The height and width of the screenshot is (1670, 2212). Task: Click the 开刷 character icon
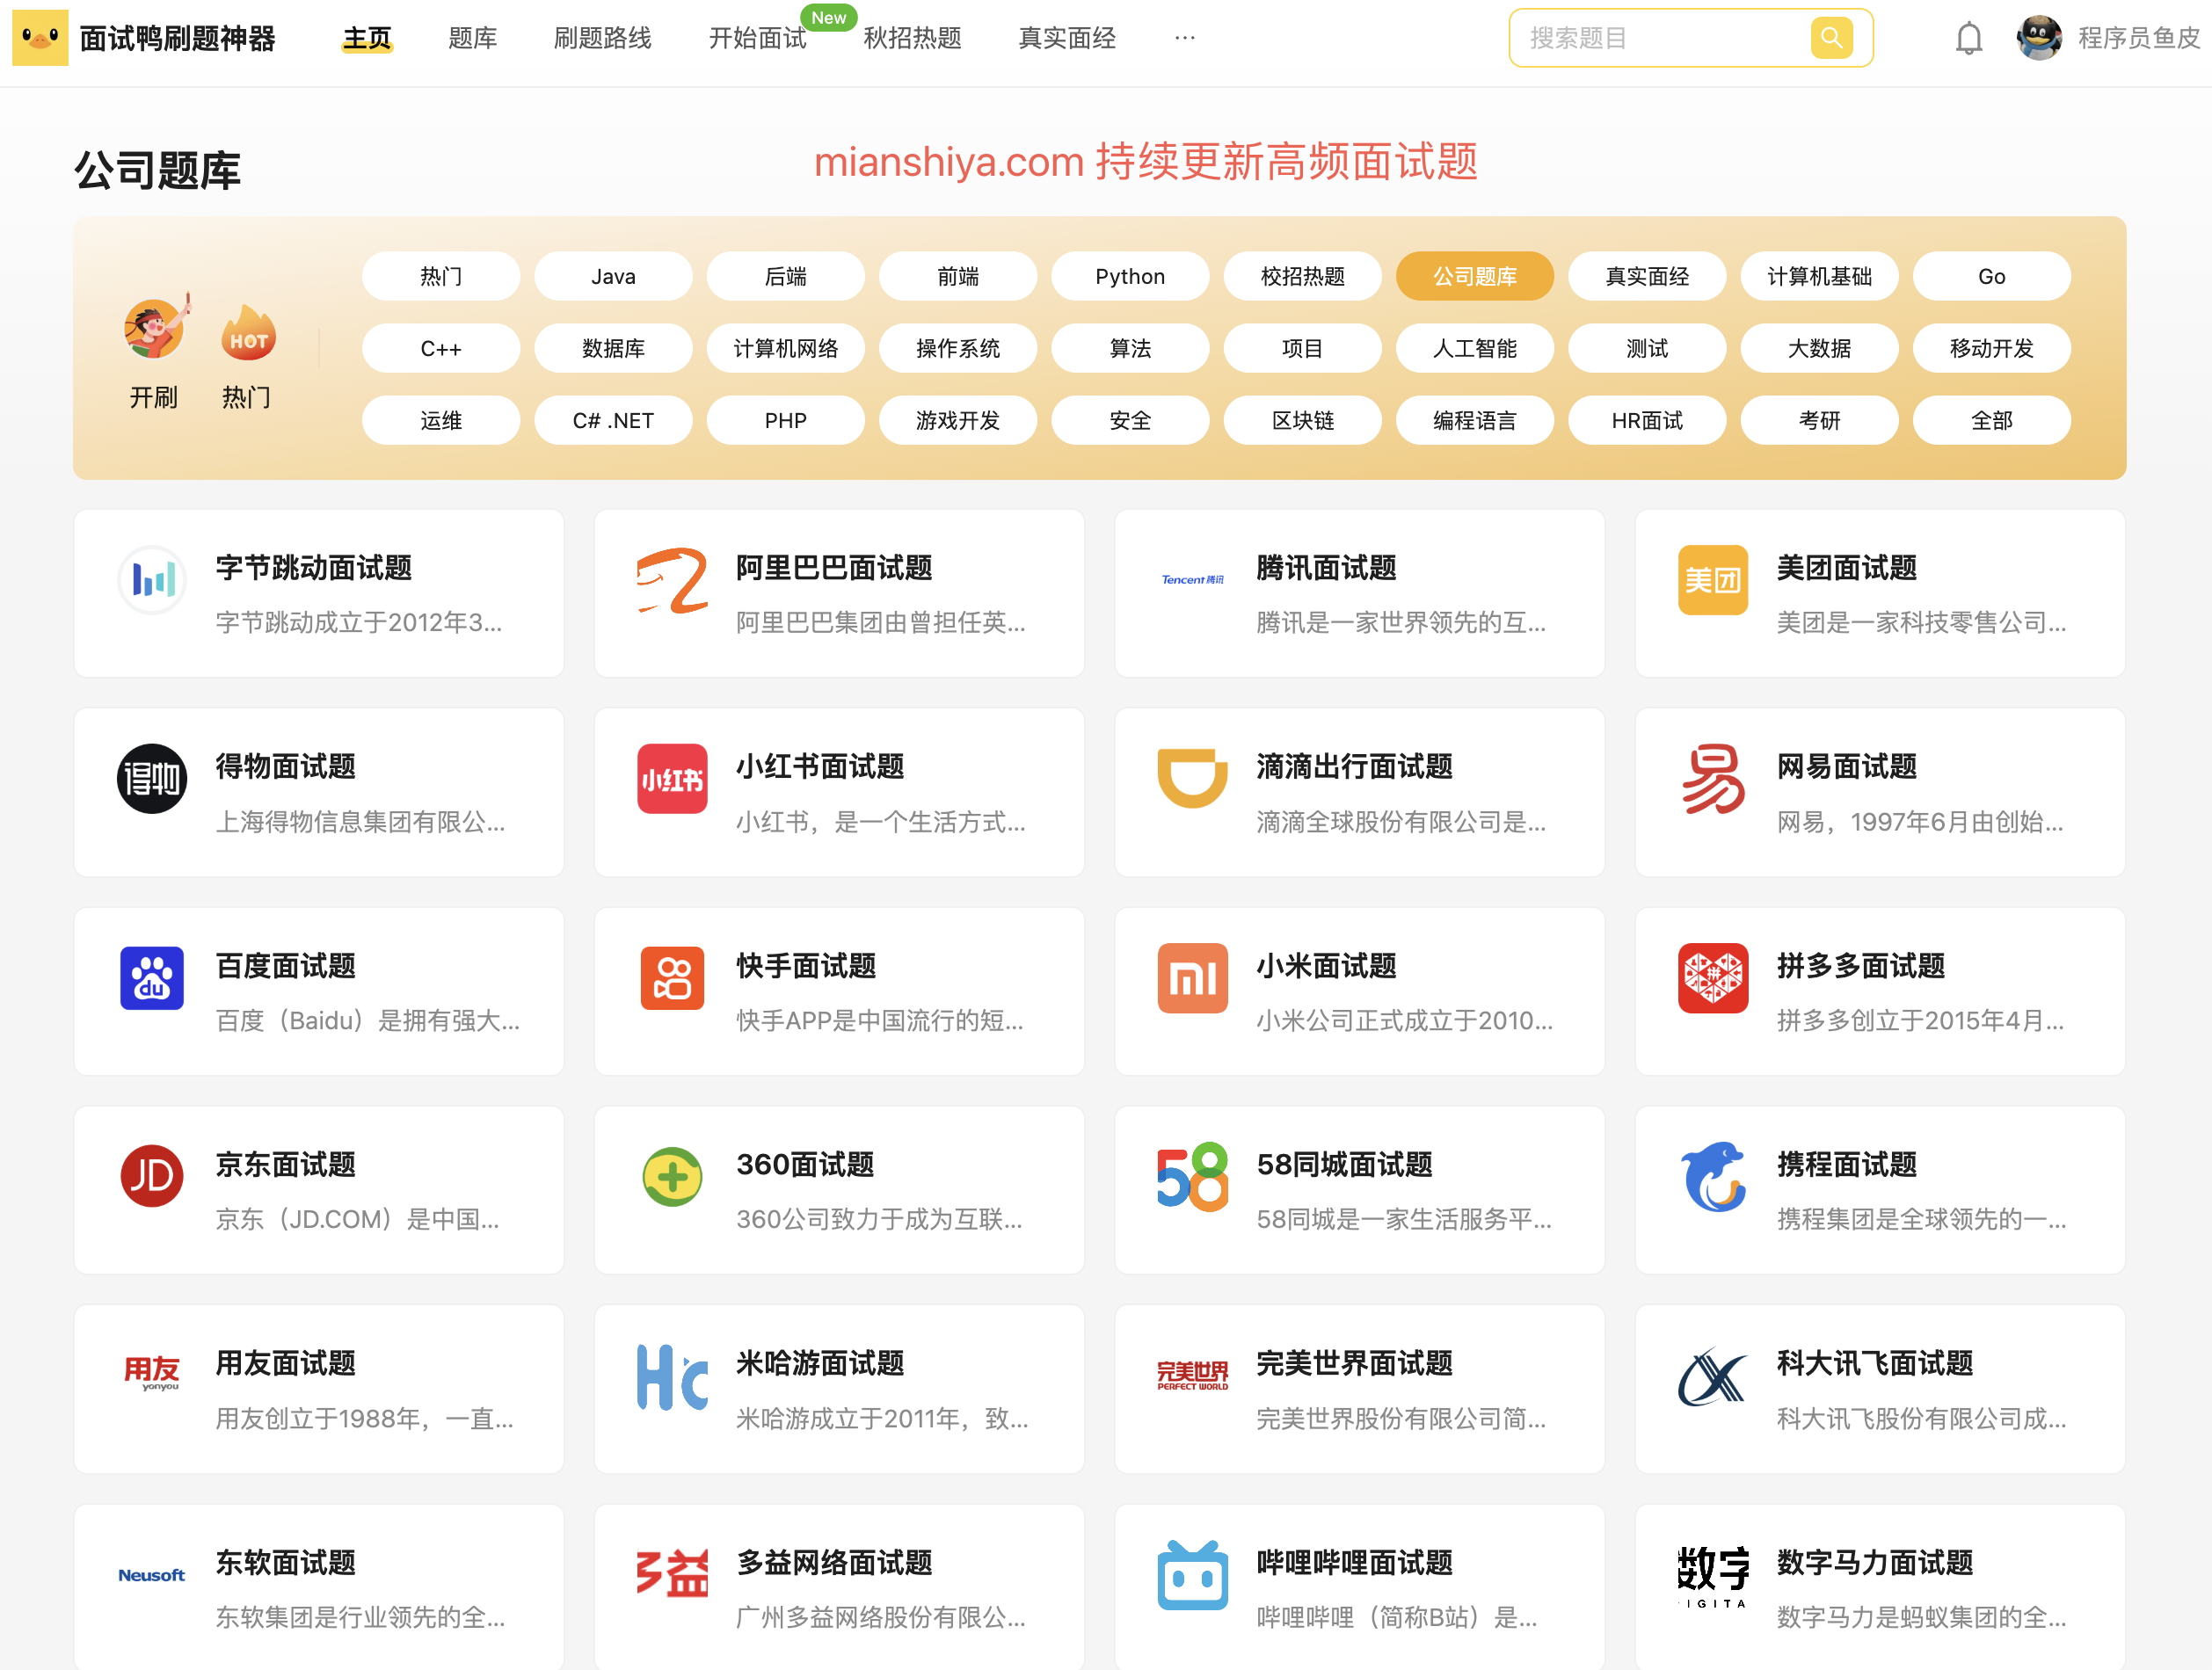(x=154, y=330)
